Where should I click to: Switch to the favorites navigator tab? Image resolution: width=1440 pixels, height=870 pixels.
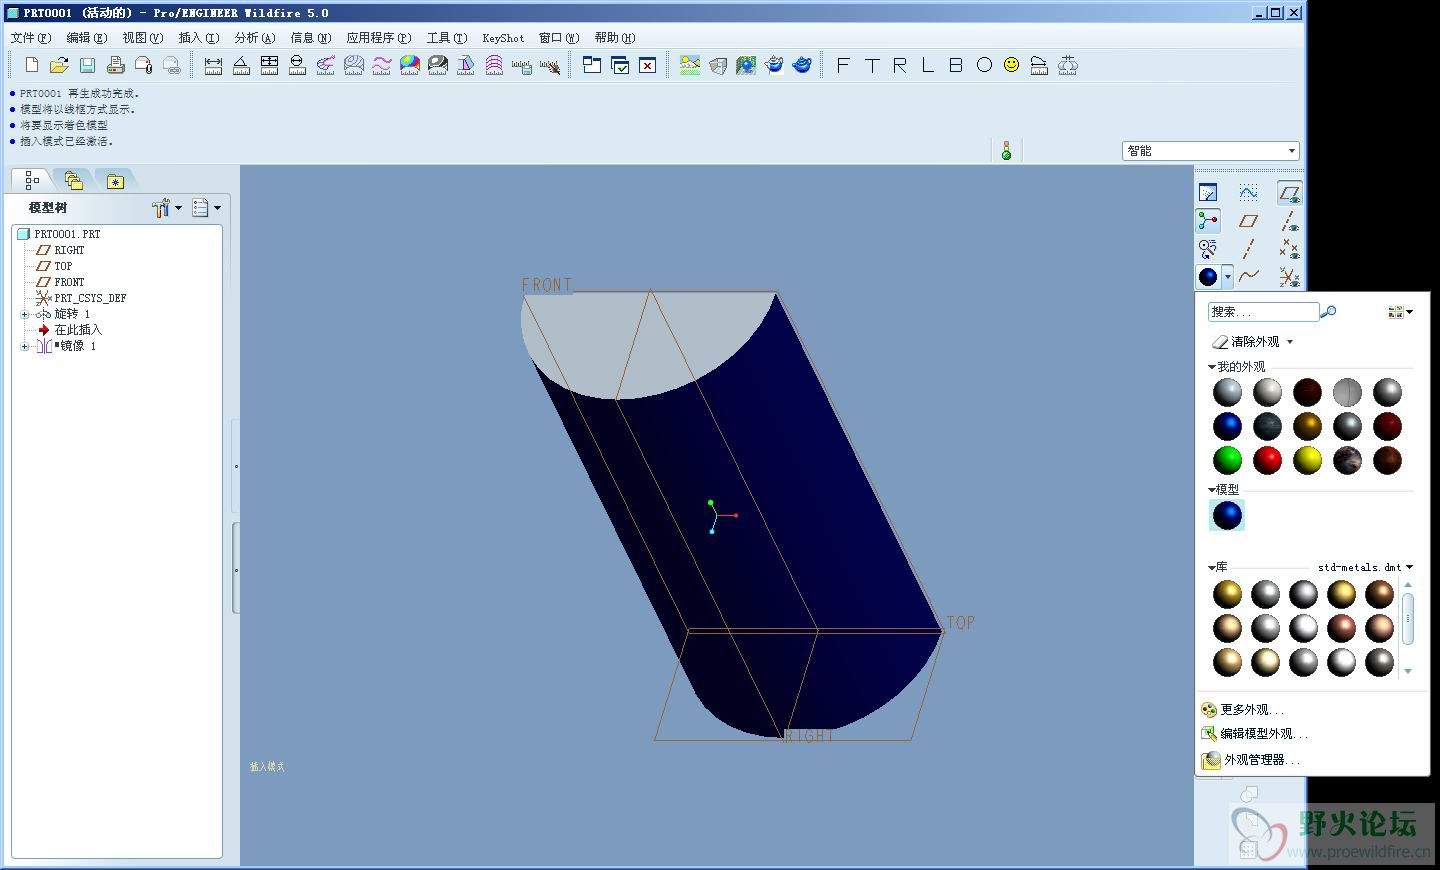click(x=115, y=180)
